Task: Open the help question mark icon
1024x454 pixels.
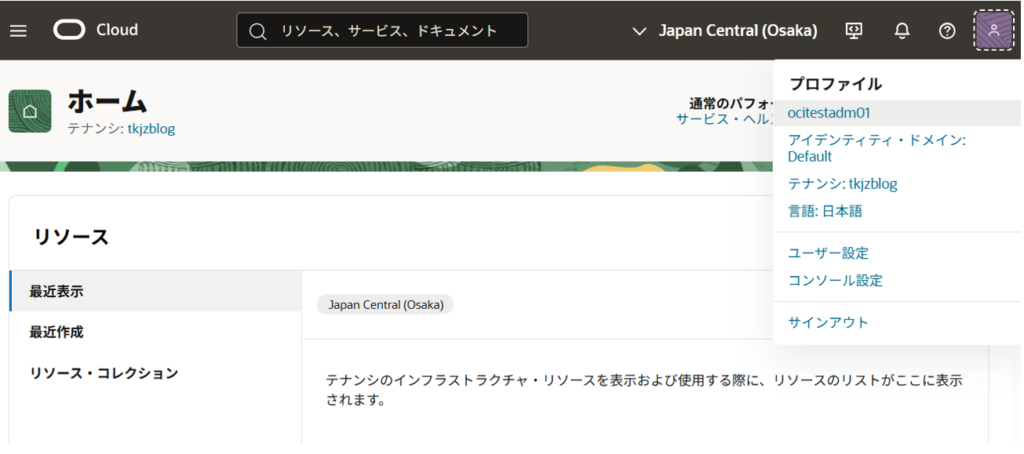Action: point(947,30)
